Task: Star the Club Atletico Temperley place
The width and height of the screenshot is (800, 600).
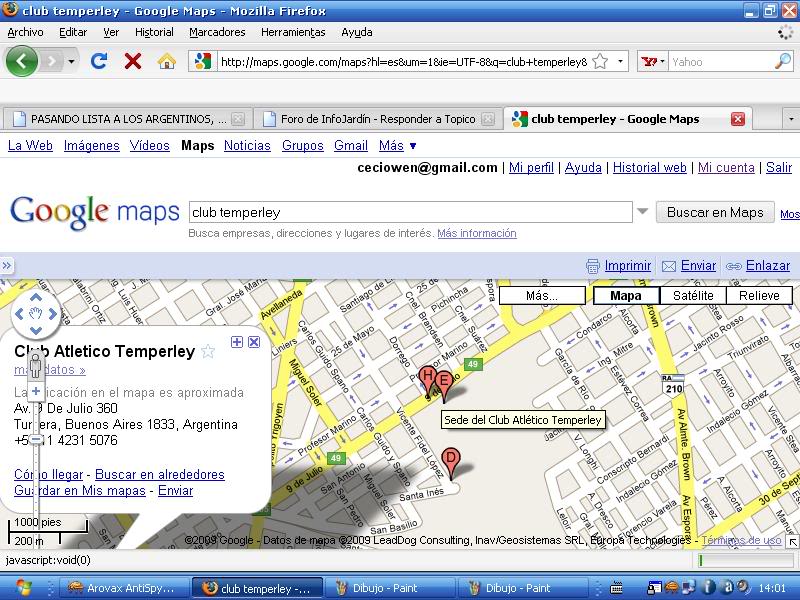Action: (x=208, y=351)
